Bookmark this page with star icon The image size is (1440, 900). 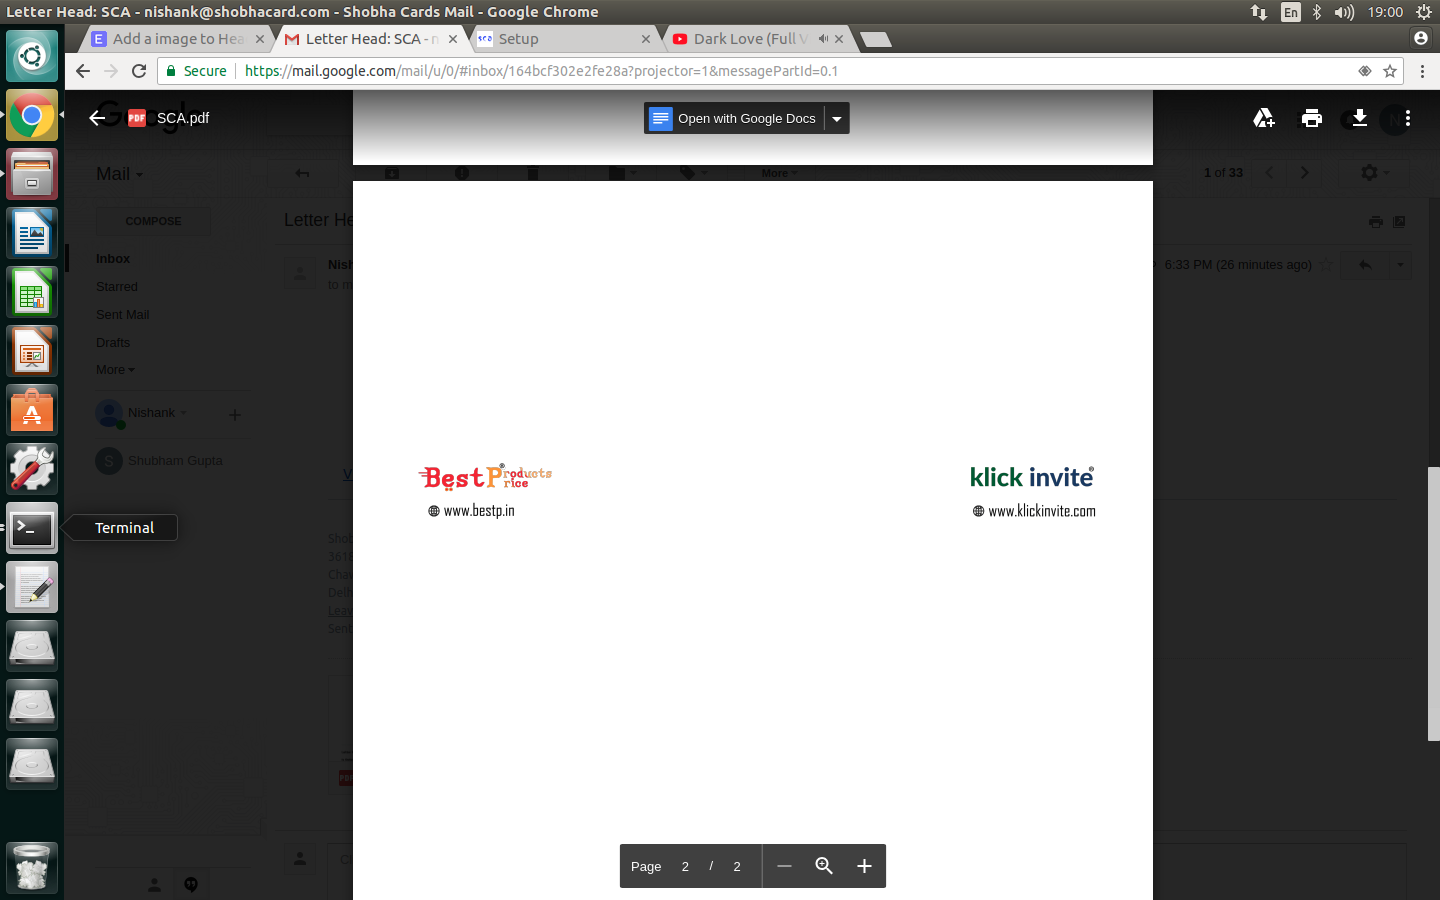[1389, 71]
